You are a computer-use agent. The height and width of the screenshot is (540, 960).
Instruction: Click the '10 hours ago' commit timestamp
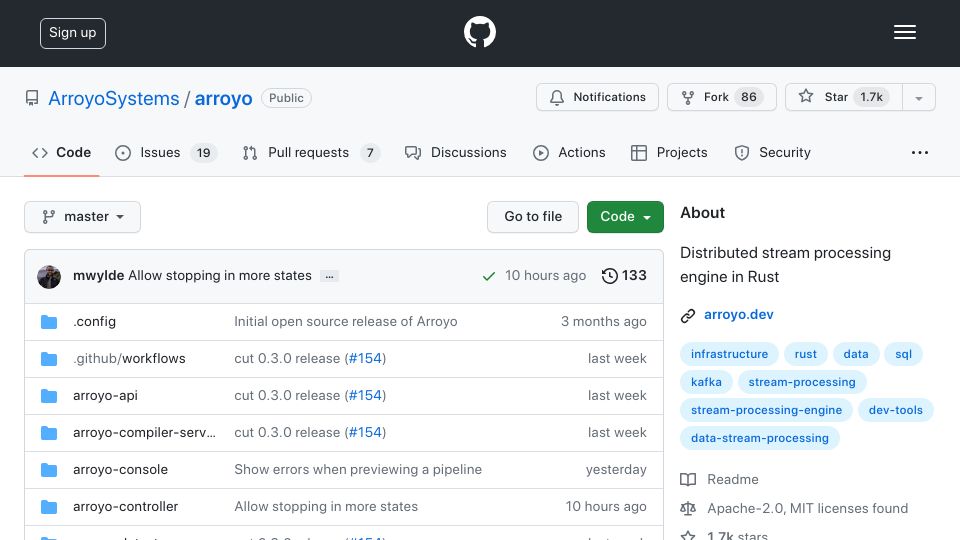click(545, 276)
